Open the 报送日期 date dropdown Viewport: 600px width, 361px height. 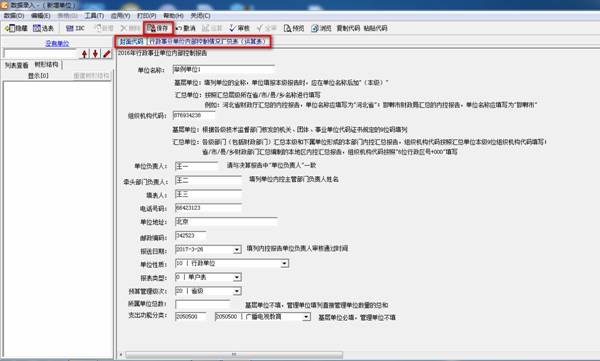237,250
